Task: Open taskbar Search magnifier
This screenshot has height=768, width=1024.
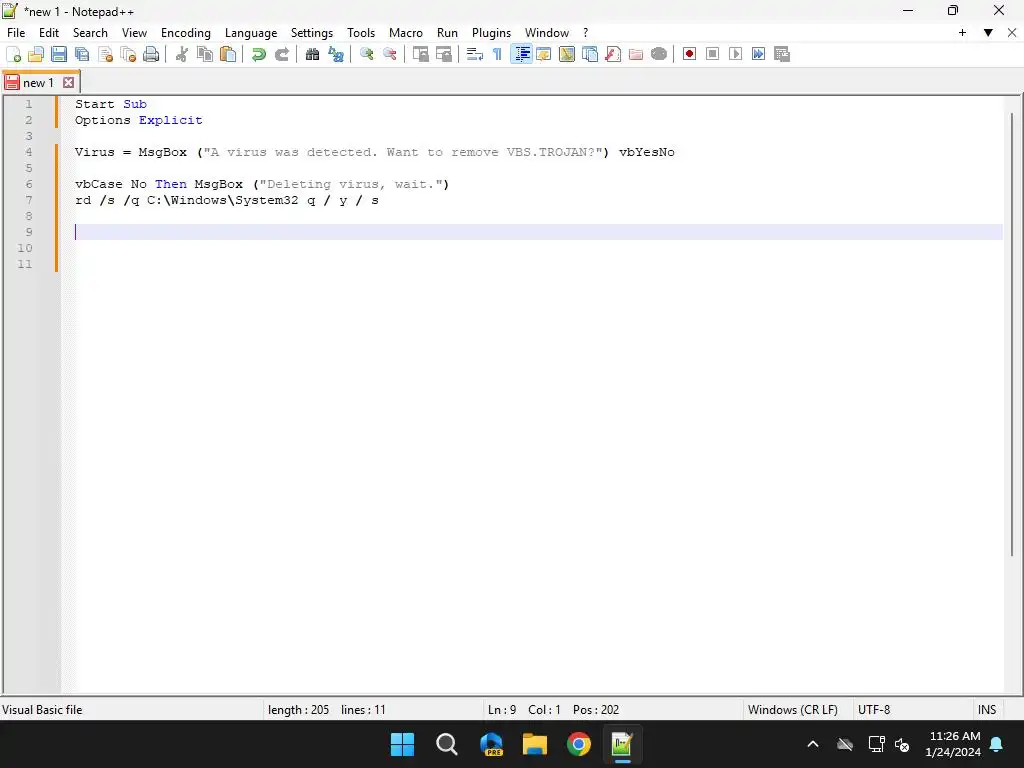Action: tap(447, 744)
